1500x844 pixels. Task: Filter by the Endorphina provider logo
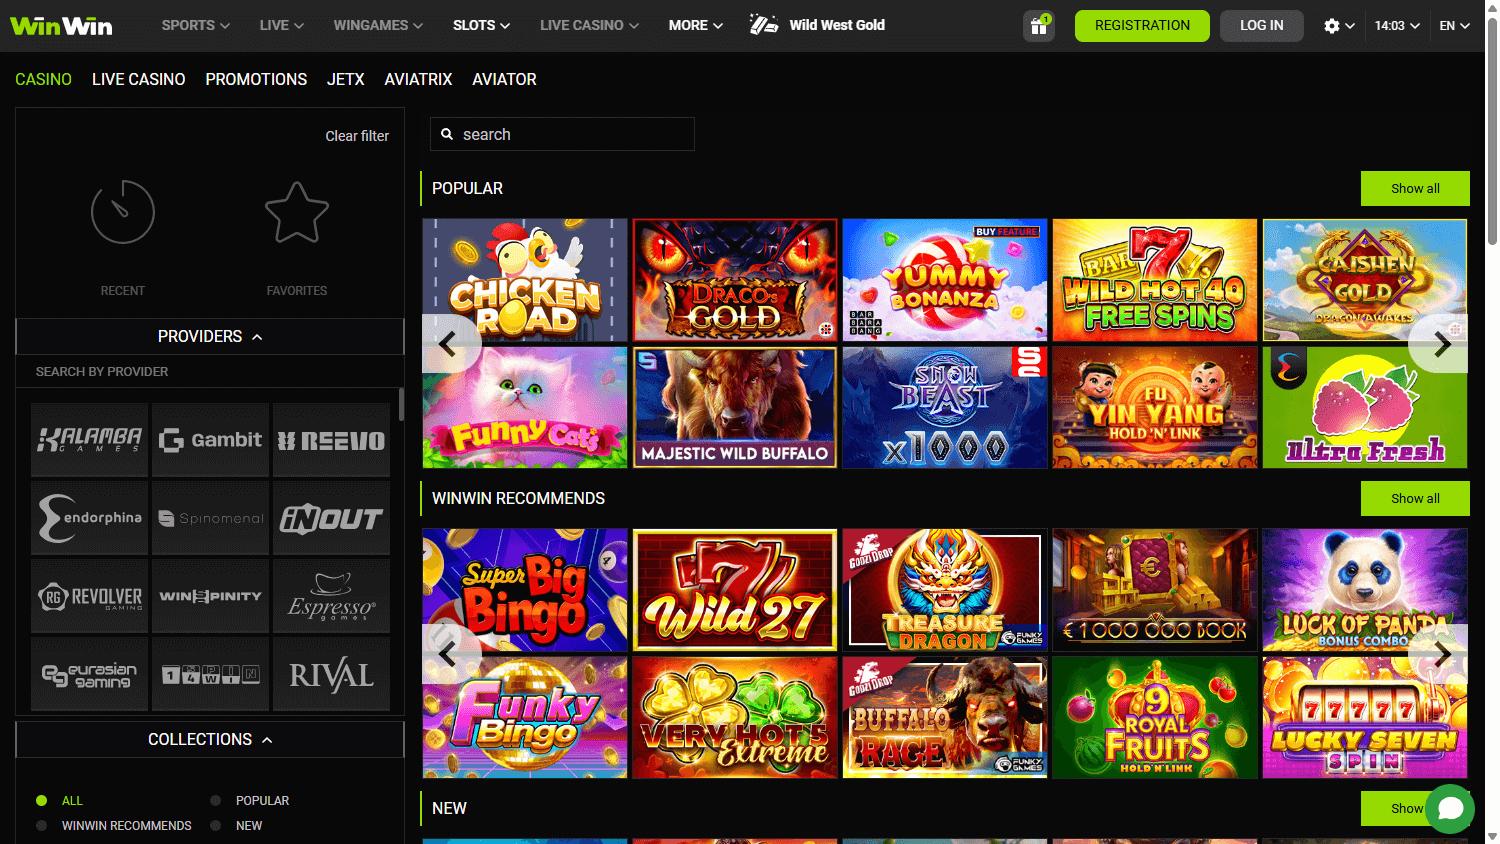90,518
